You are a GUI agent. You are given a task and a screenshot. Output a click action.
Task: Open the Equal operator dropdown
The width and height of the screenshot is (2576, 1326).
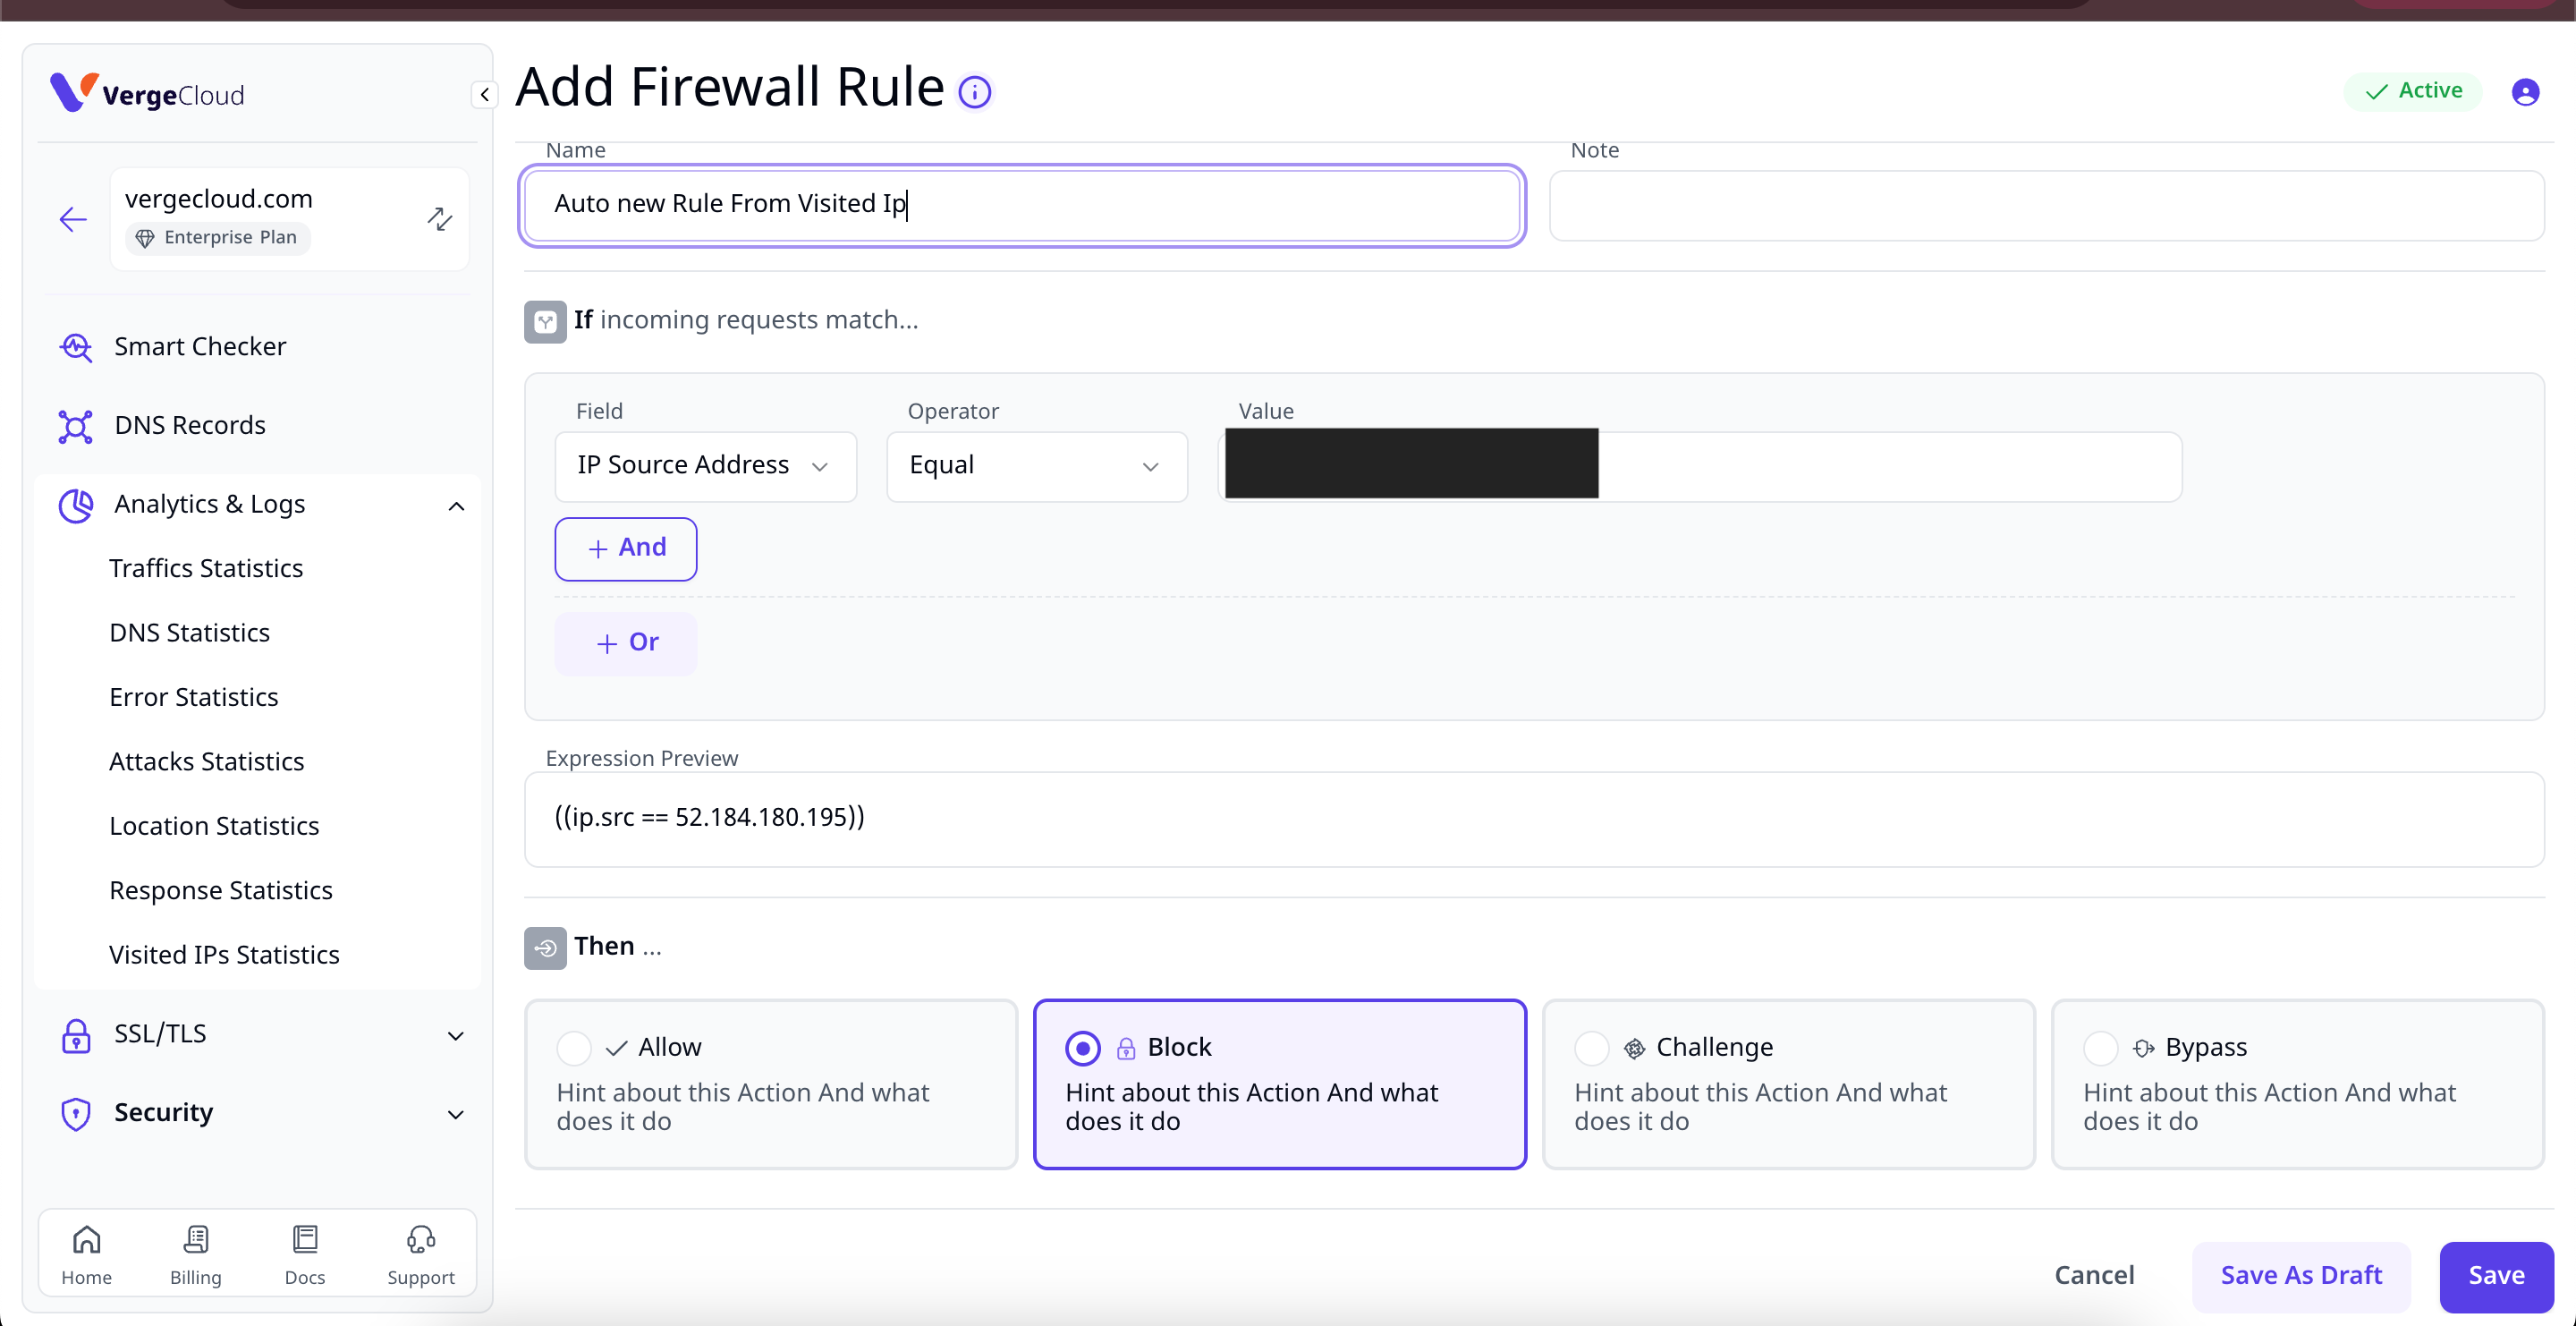1036,466
